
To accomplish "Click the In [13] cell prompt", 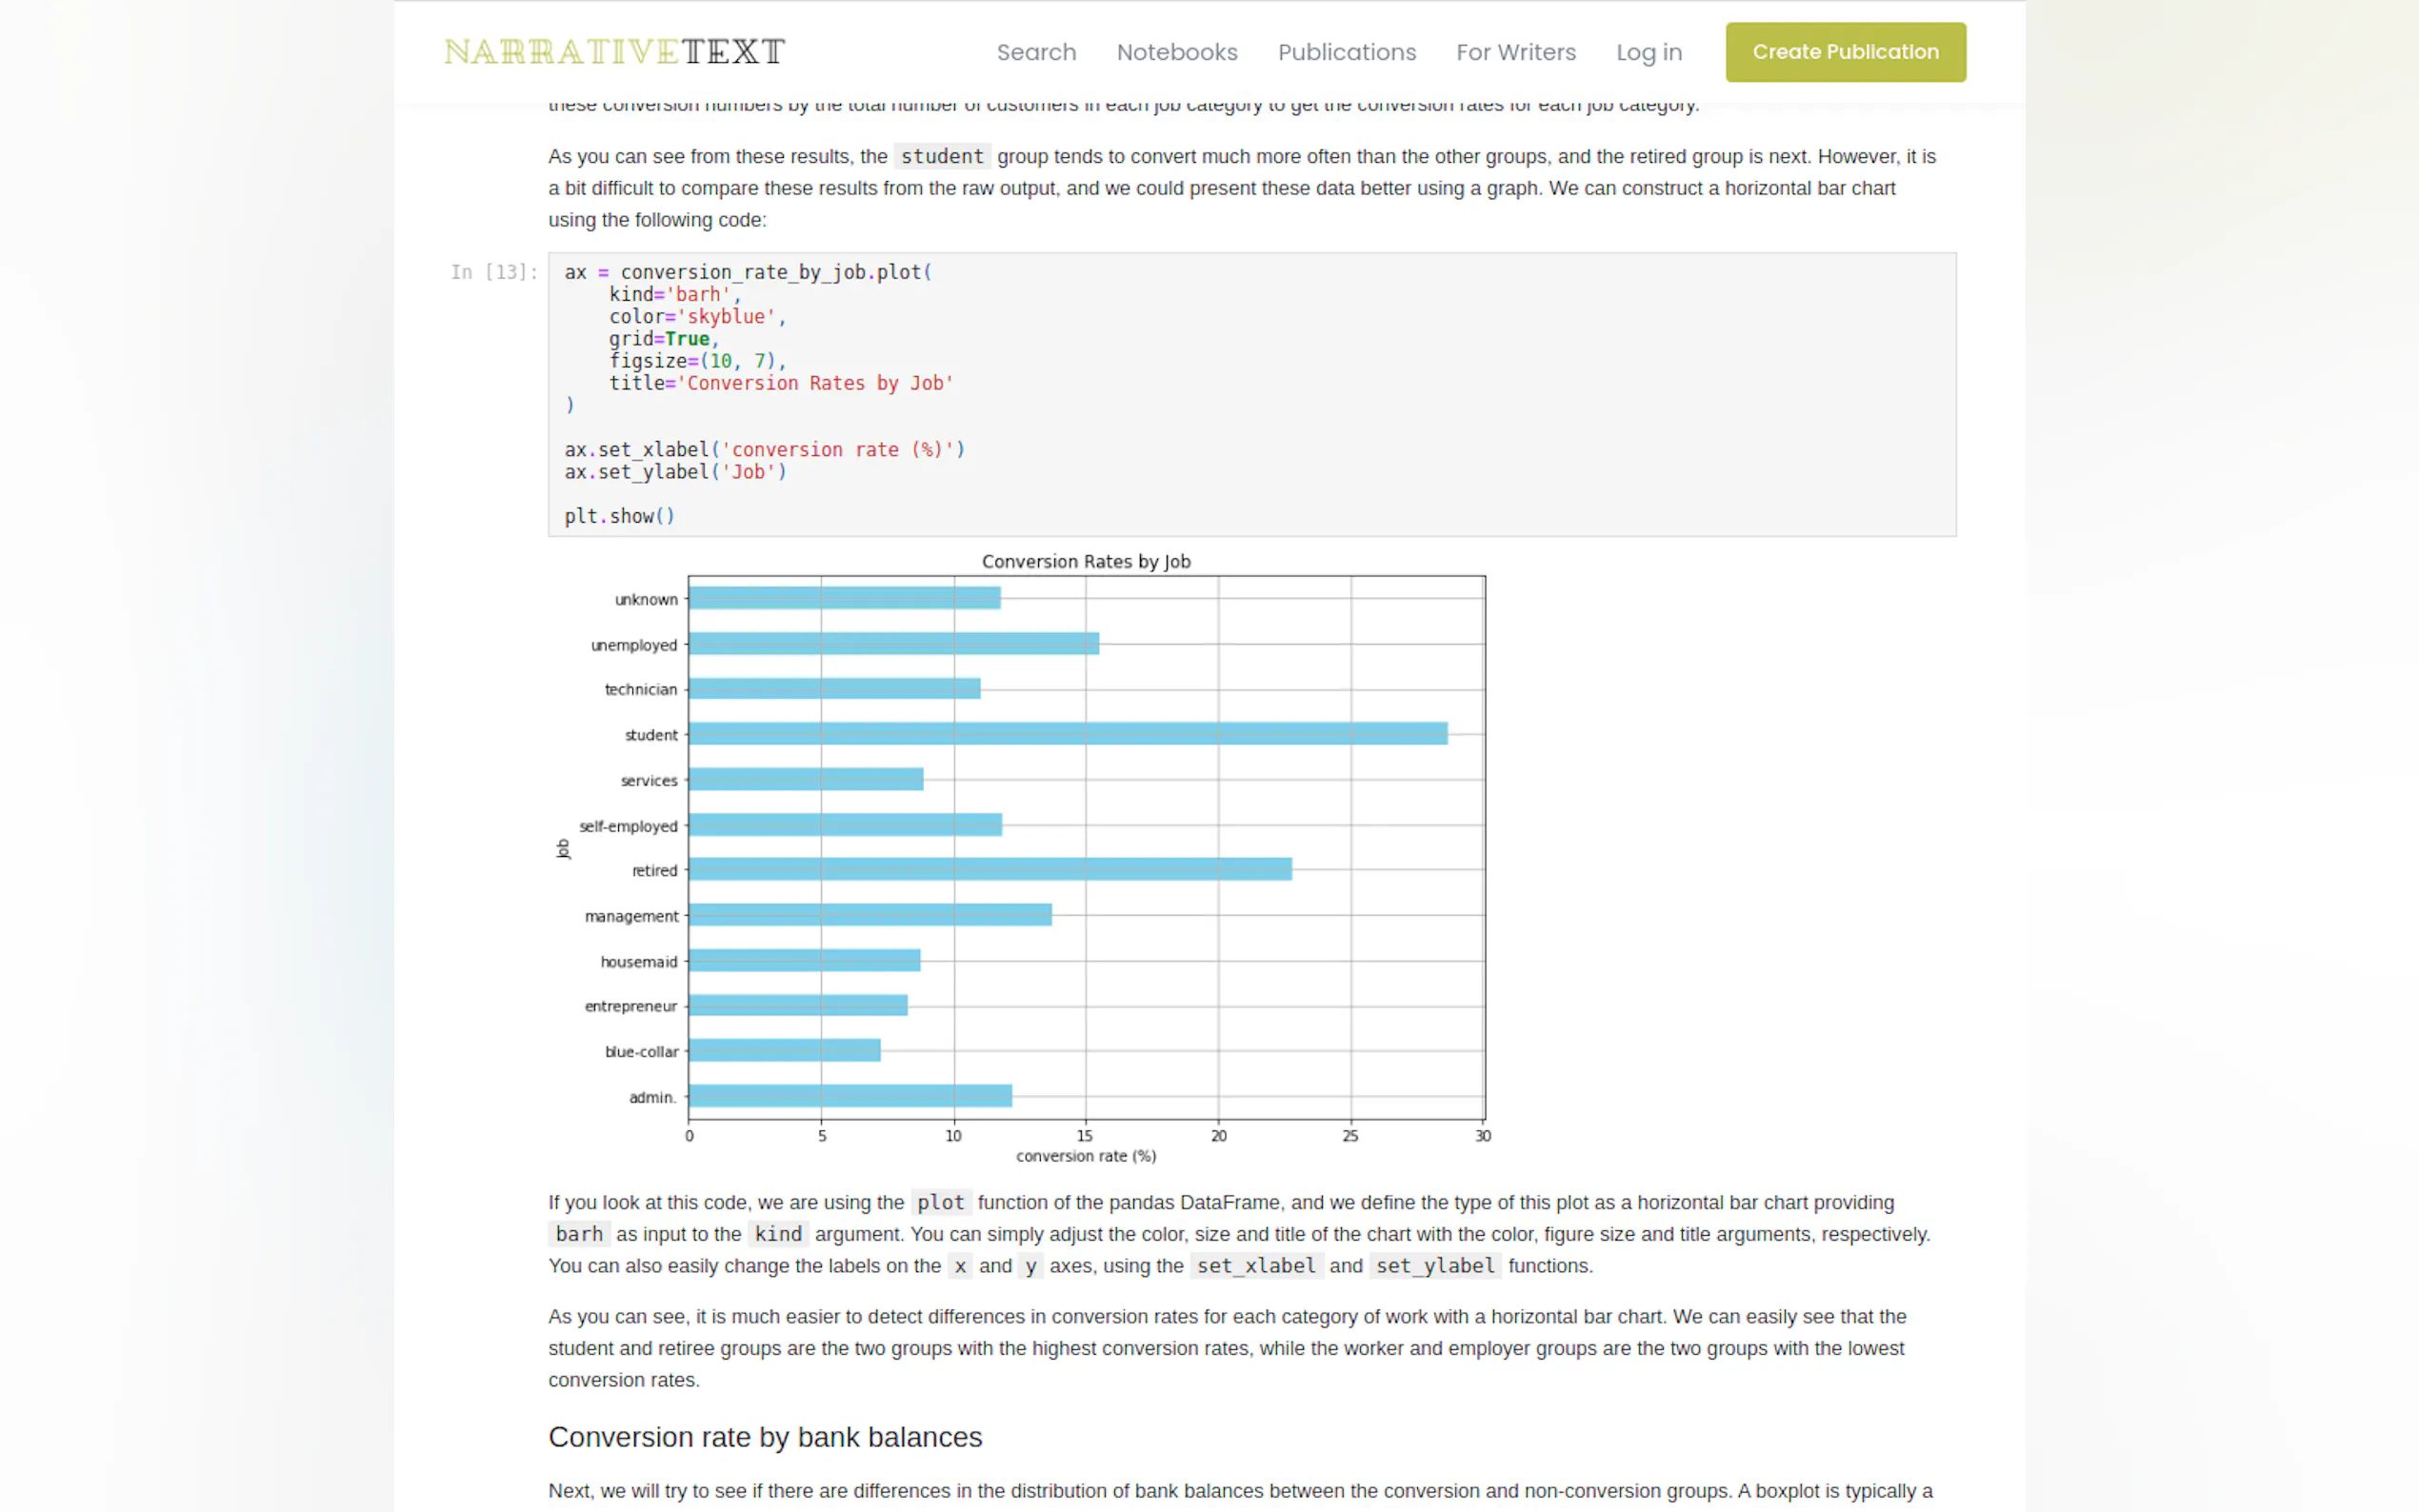I will coord(494,272).
